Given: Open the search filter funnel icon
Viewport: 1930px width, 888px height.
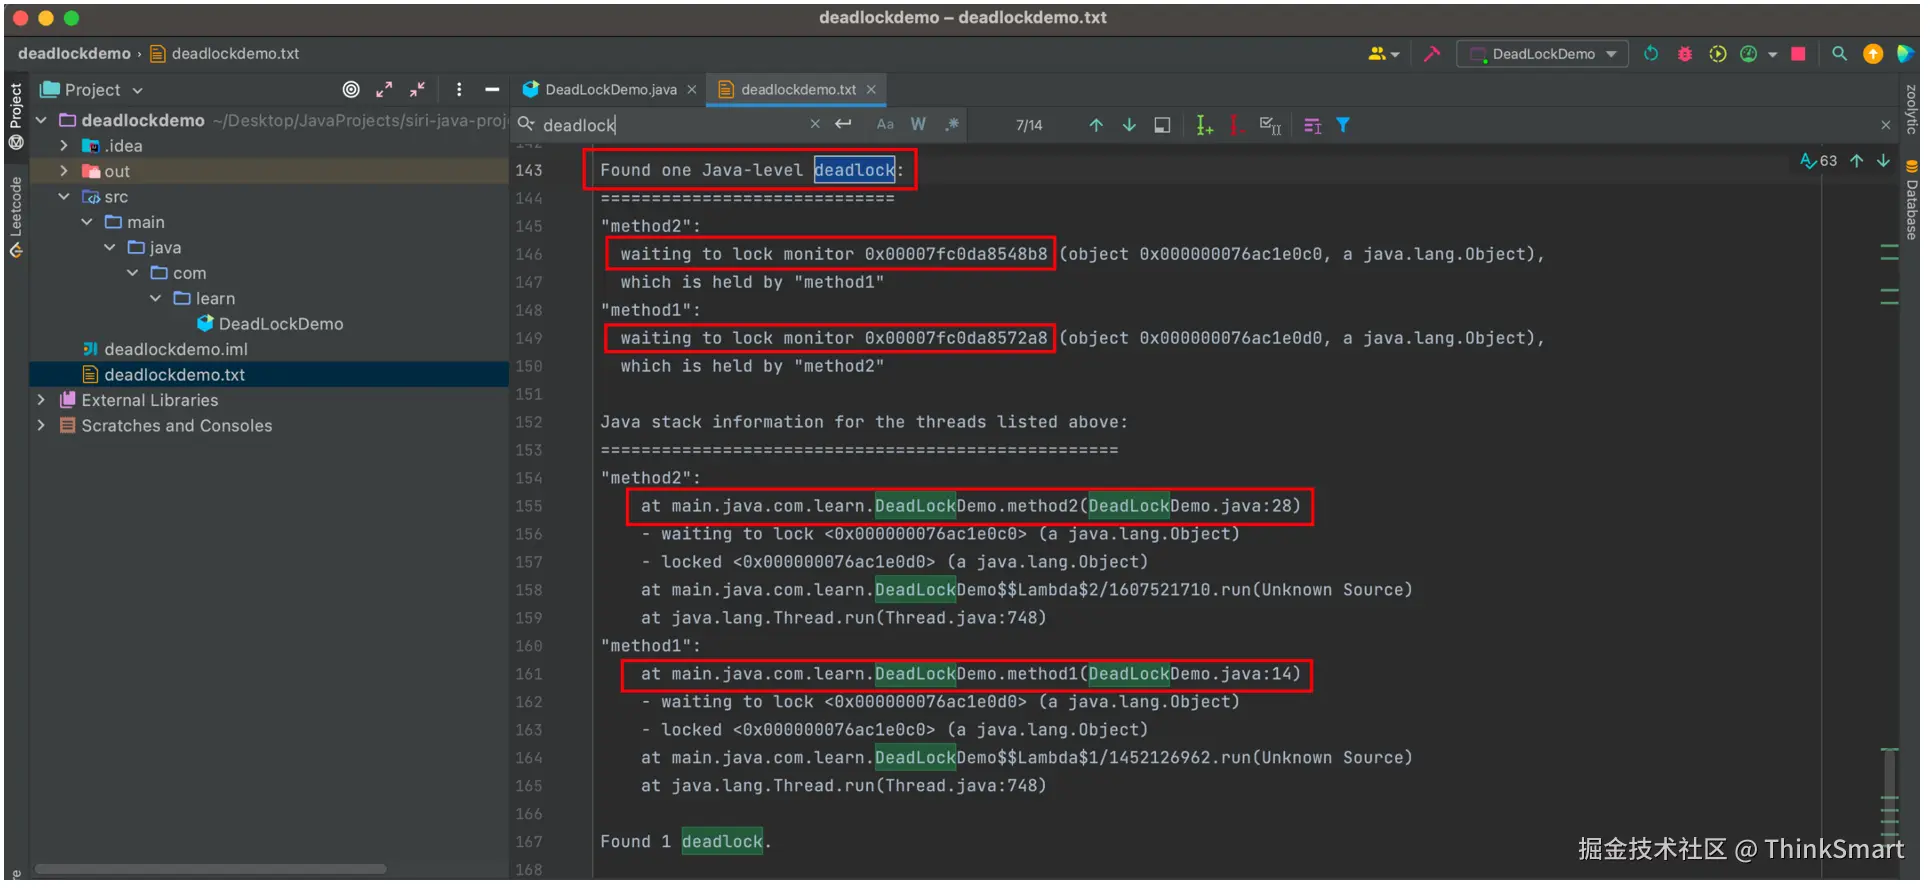Looking at the screenshot, I should (1343, 125).
